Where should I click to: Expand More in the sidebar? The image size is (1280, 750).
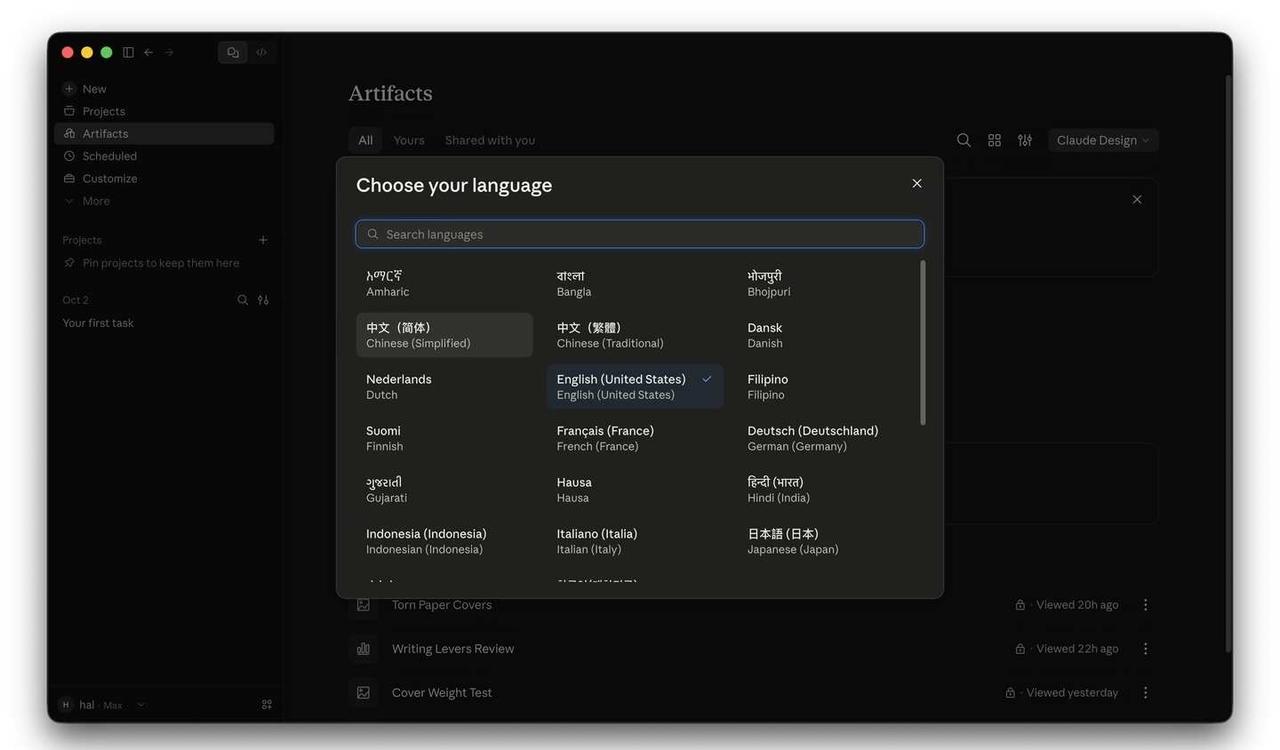point(164,201)
